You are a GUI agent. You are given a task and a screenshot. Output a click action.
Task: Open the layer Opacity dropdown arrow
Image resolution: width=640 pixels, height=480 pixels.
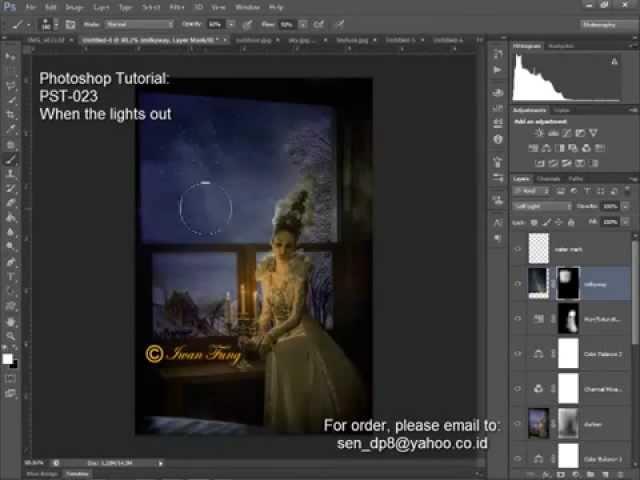[x=626, y=206]
